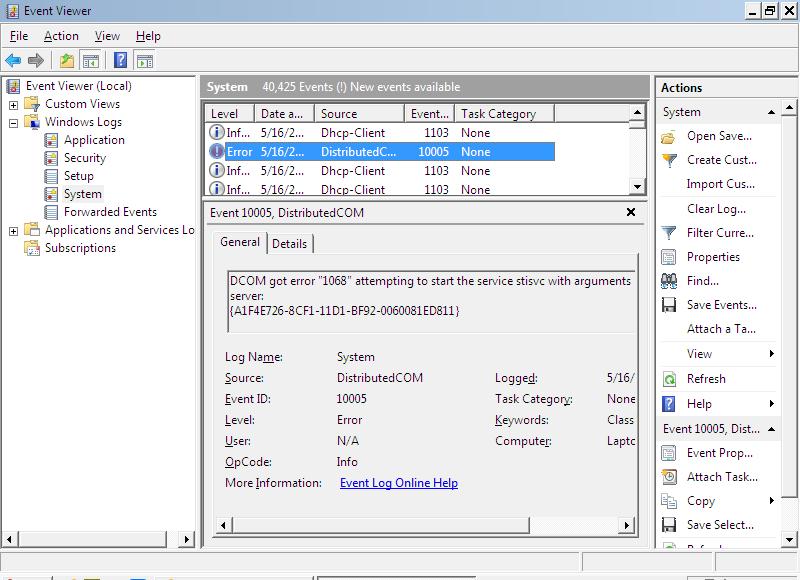Sort events by Level column
The width and height of the screenshot is (800, 580).
click(230, 114)
